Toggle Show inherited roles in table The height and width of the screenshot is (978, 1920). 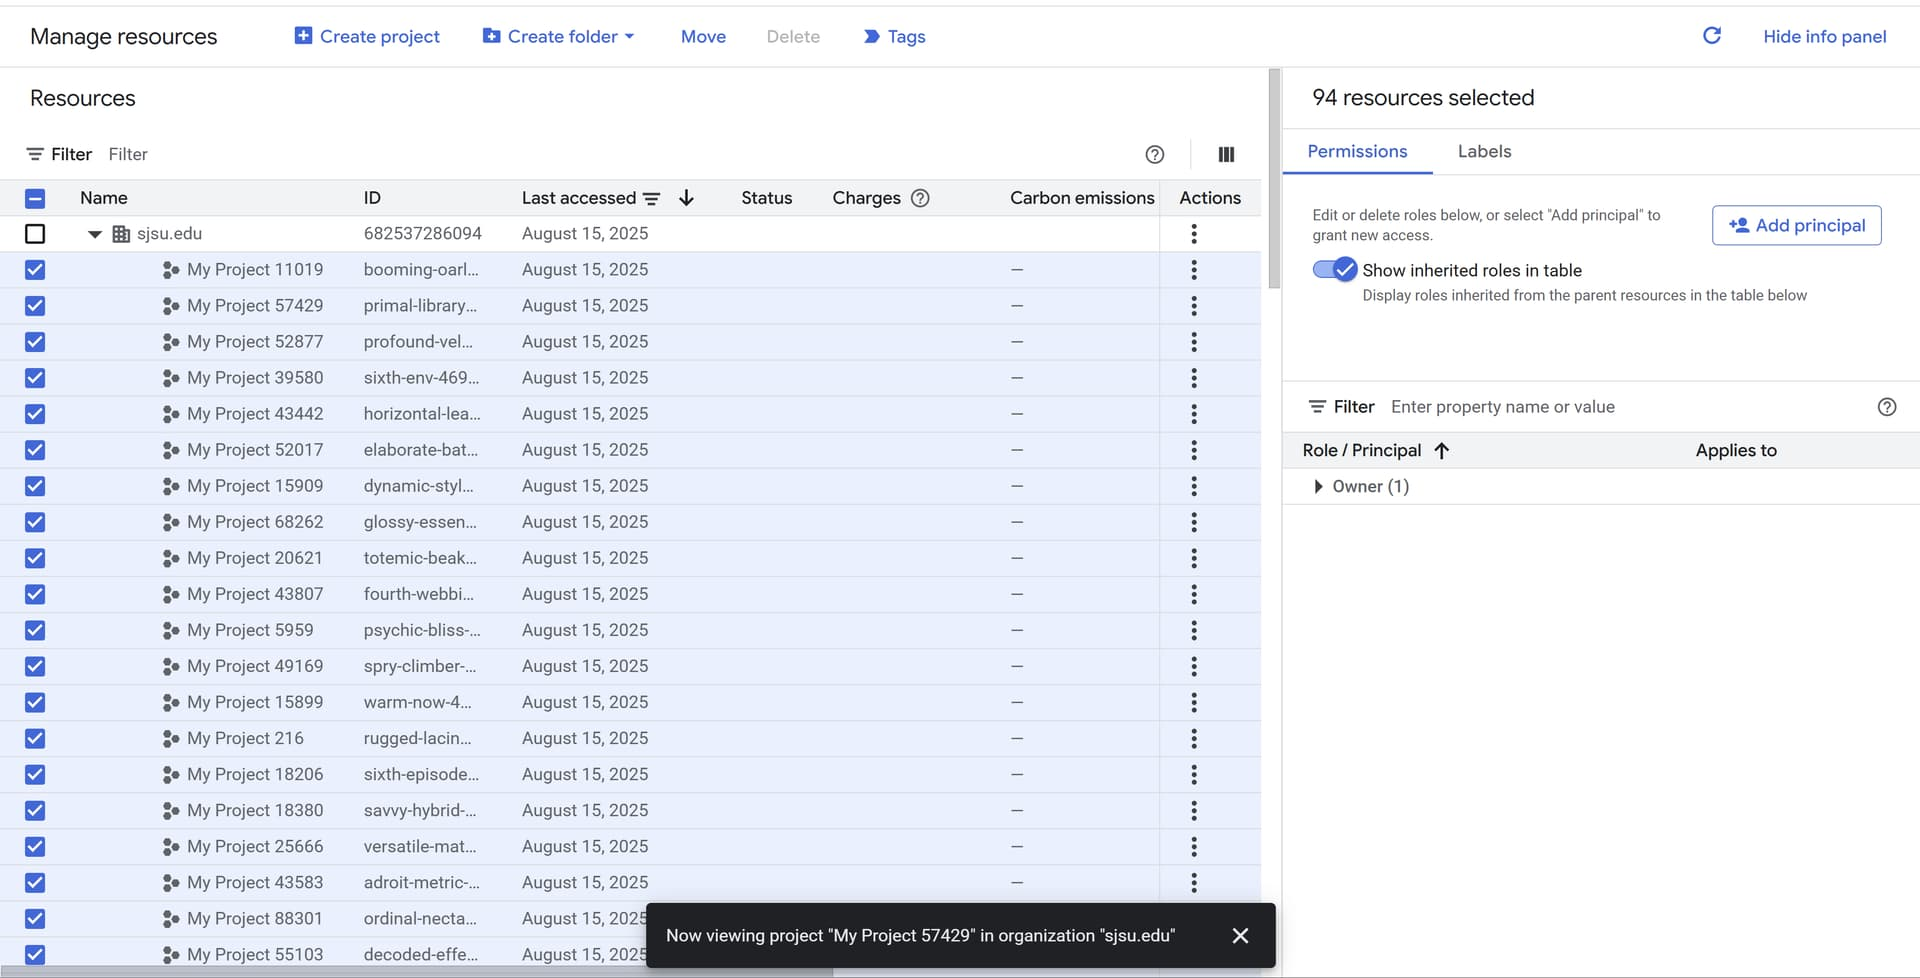[x=1334, y=270]
